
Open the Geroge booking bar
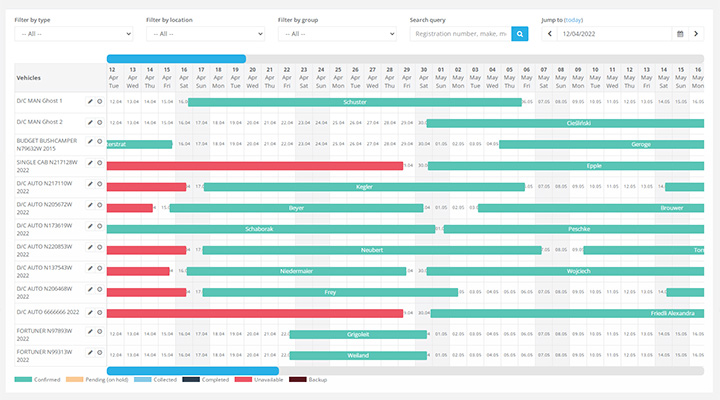pos(602,144)
